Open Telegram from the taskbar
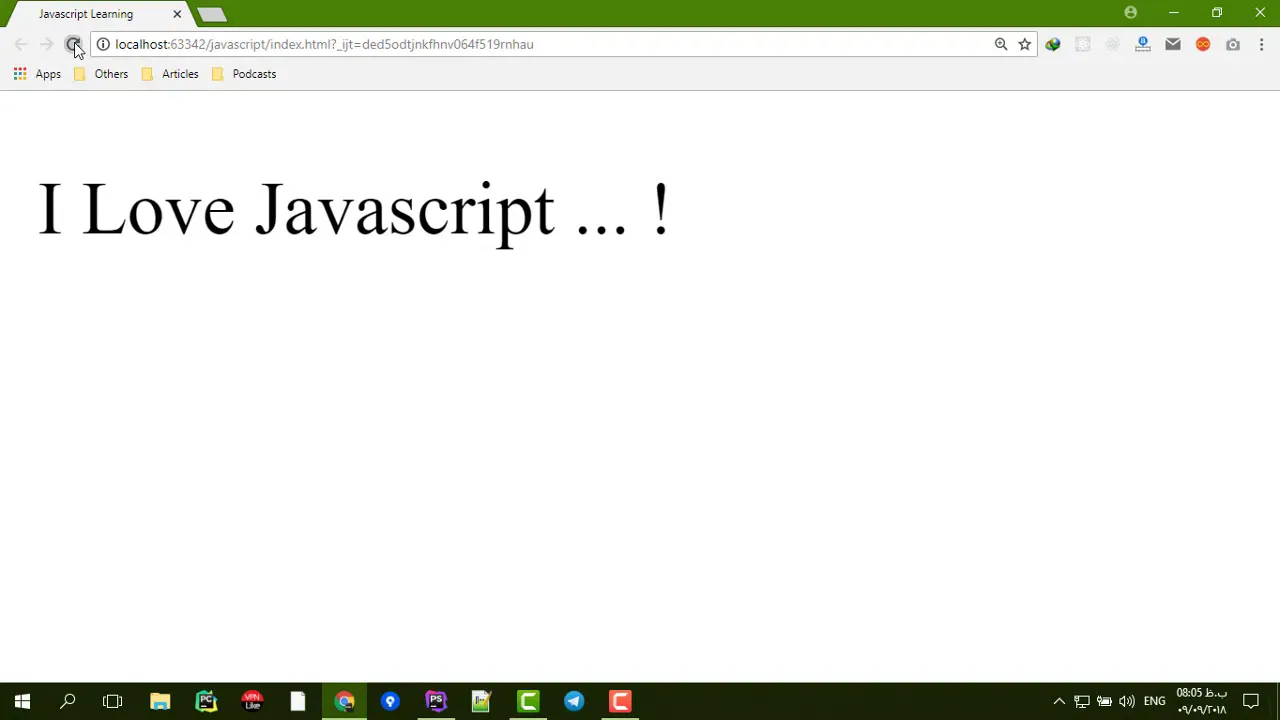 point(574,701)
